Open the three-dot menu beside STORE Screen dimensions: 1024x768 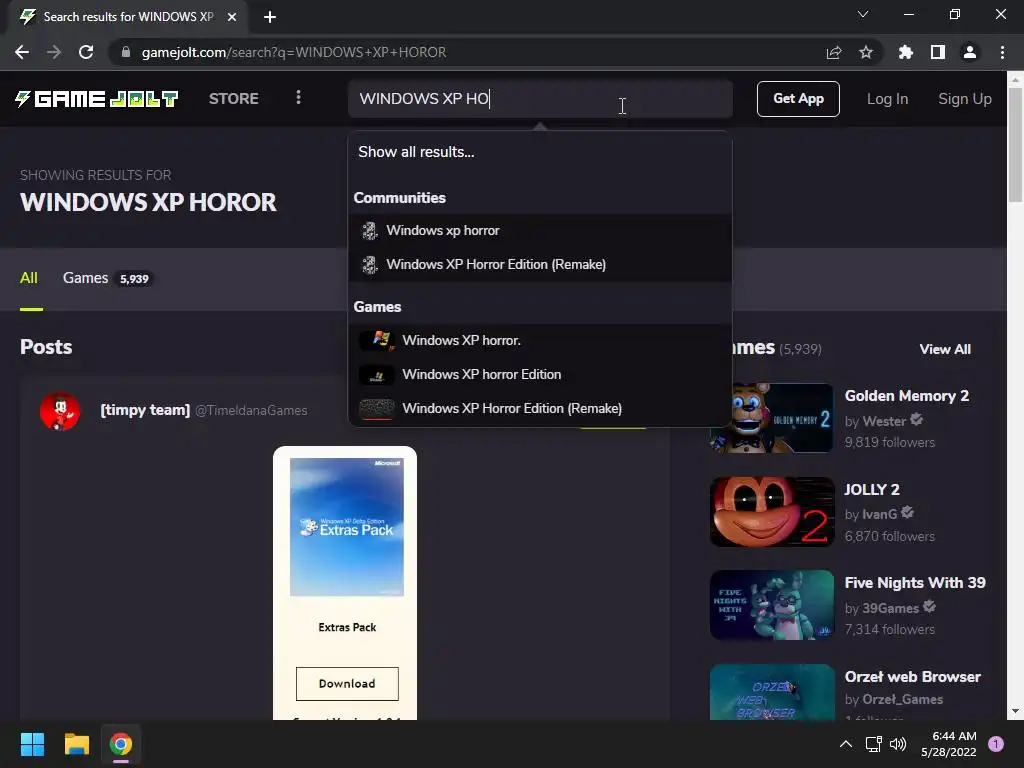[298, 98]
